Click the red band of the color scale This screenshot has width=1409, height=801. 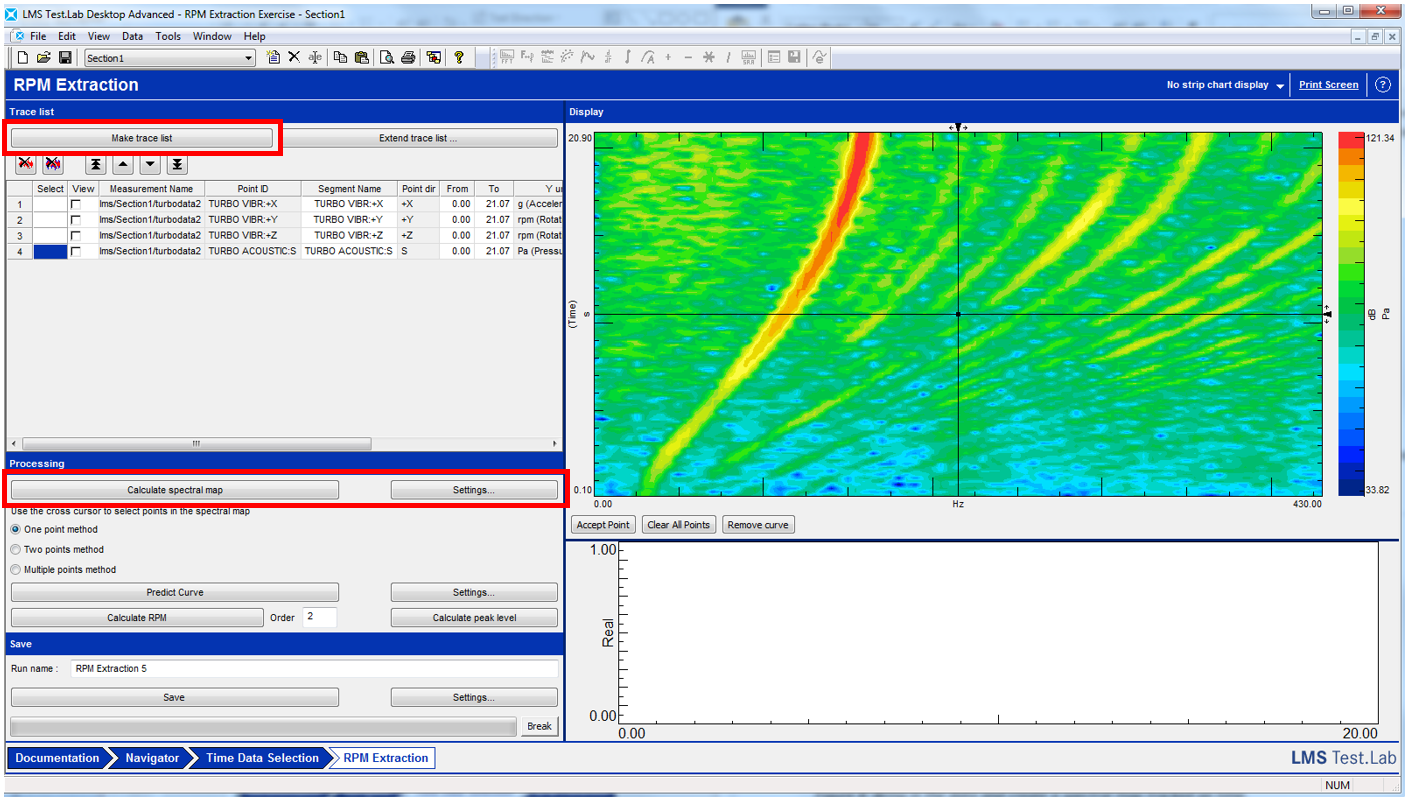[1350, 141]
